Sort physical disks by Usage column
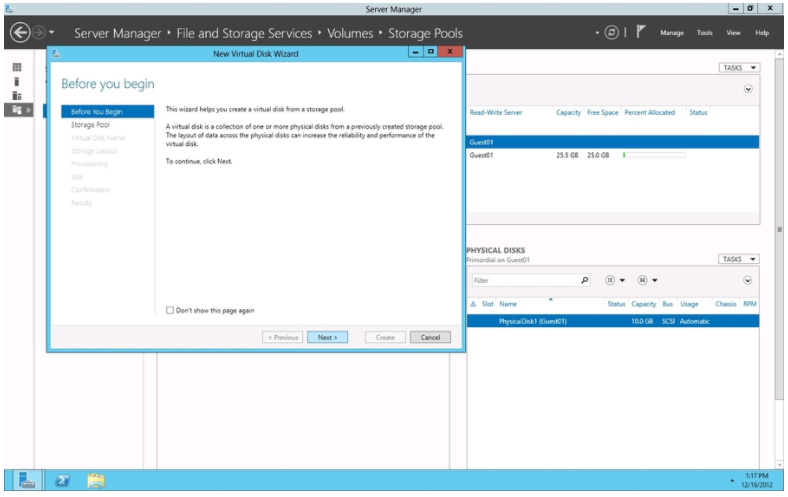Viewport: 788px width, 497px height. [x=689, y=304]
